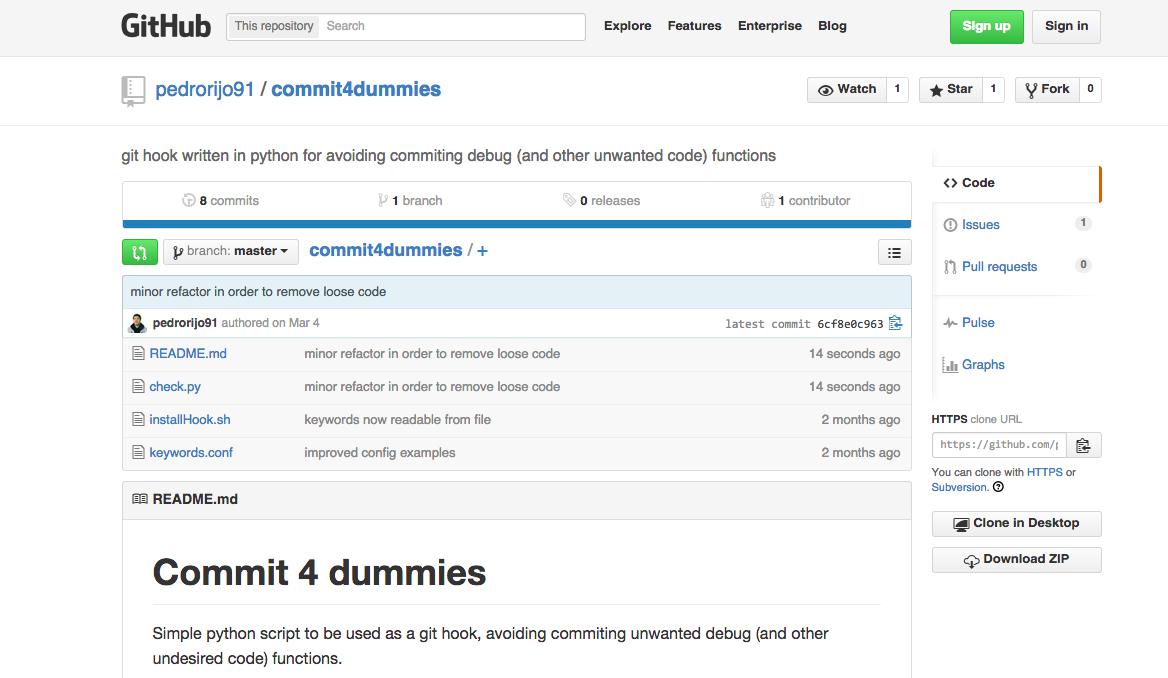Click the book icon in the README.md header
The image size is (1168, 678).
[139, 499]
